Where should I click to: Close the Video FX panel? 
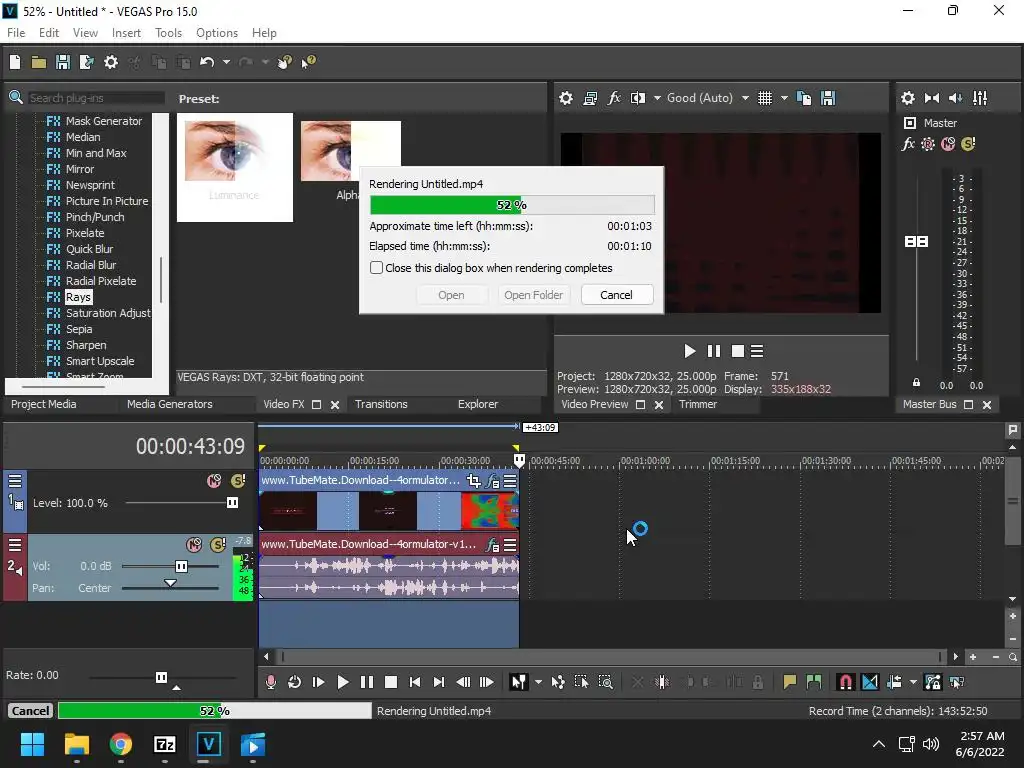click(x=335, y=405)
